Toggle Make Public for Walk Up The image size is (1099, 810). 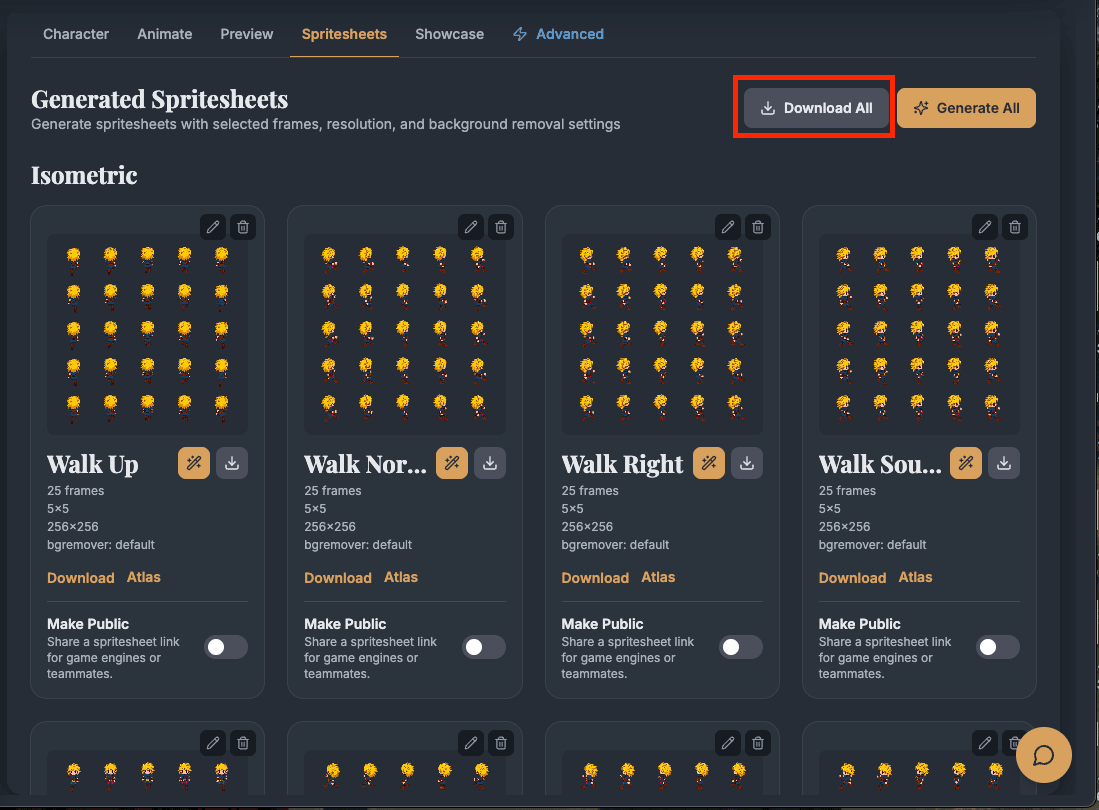[x=226, y=647]
